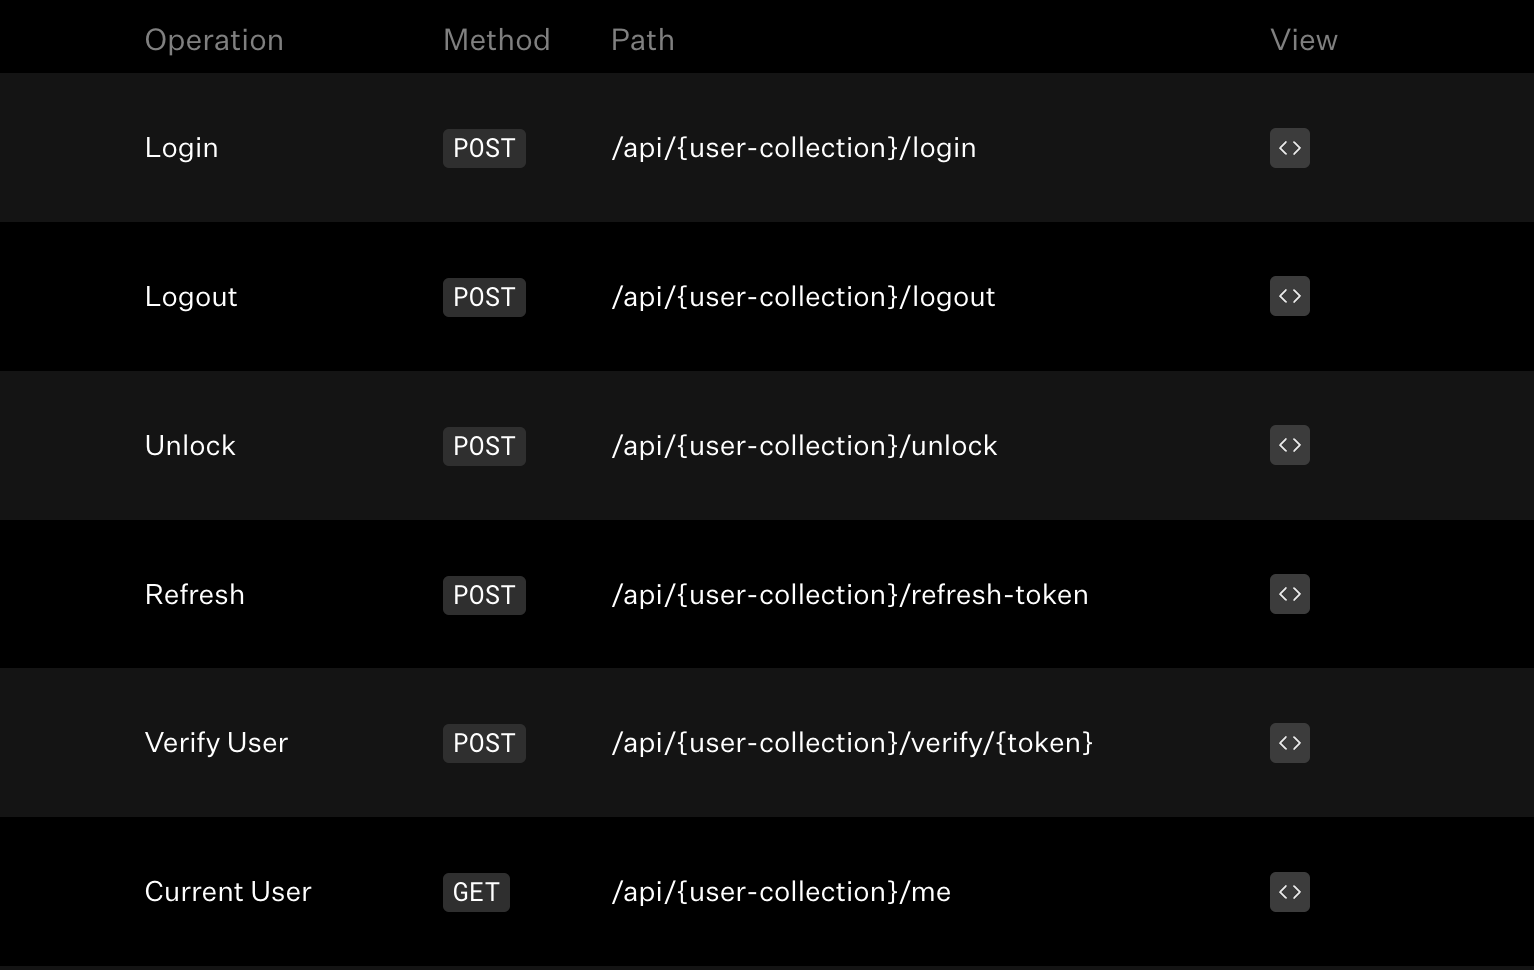Image resolution: width=1534 pixels, height=970 pixels.
Task: Click the /api/{user-collection}/refresh-token path
Action: [850, 593]
